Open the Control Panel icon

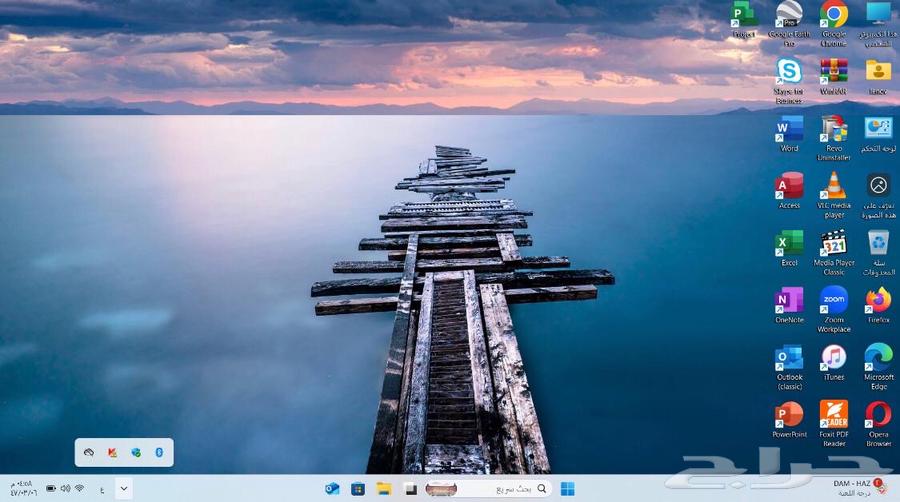pos(878,134)
